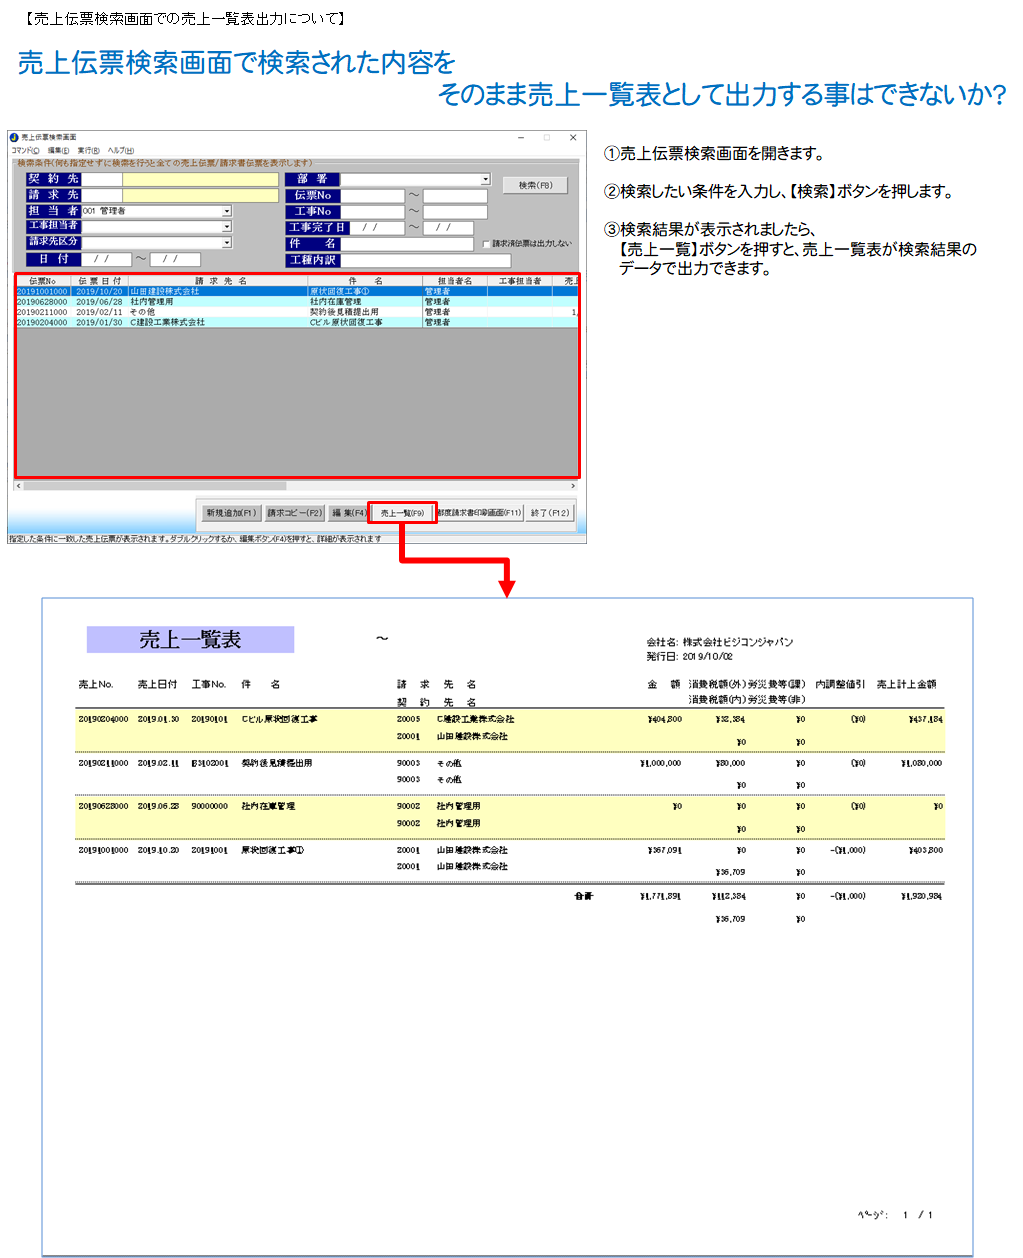Open the 担当者 dropdown

(x=227, y=211)
